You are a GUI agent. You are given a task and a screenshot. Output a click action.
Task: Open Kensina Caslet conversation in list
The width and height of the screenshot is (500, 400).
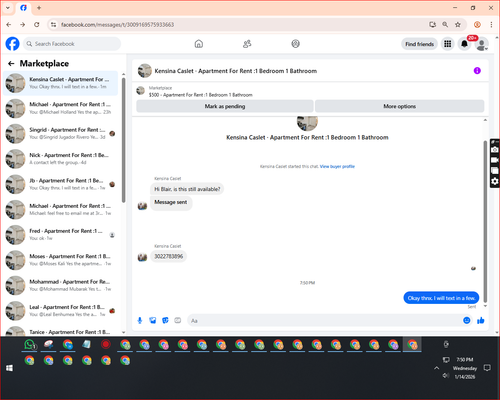coord(60,83)
